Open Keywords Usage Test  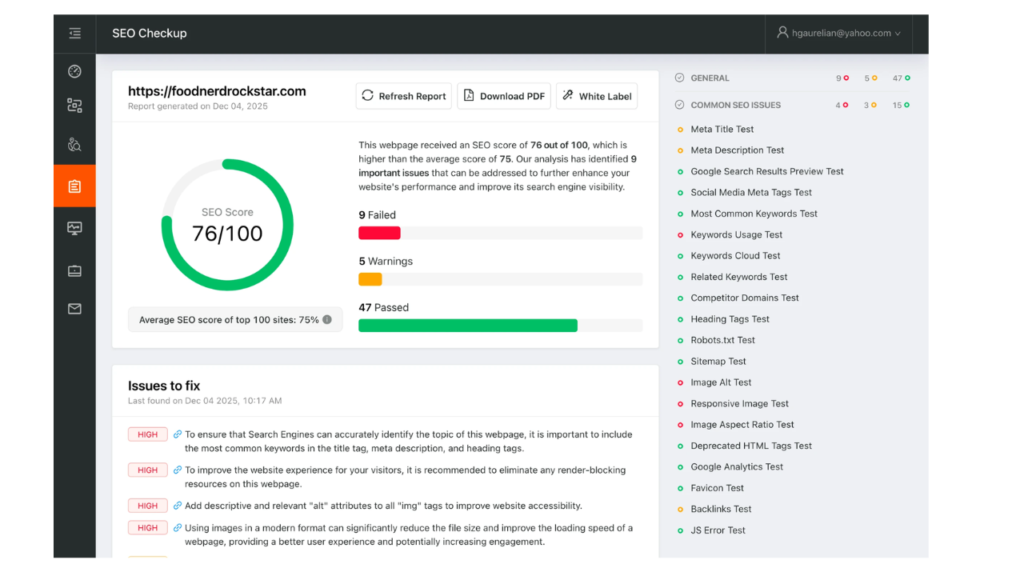tap(736, 234)
